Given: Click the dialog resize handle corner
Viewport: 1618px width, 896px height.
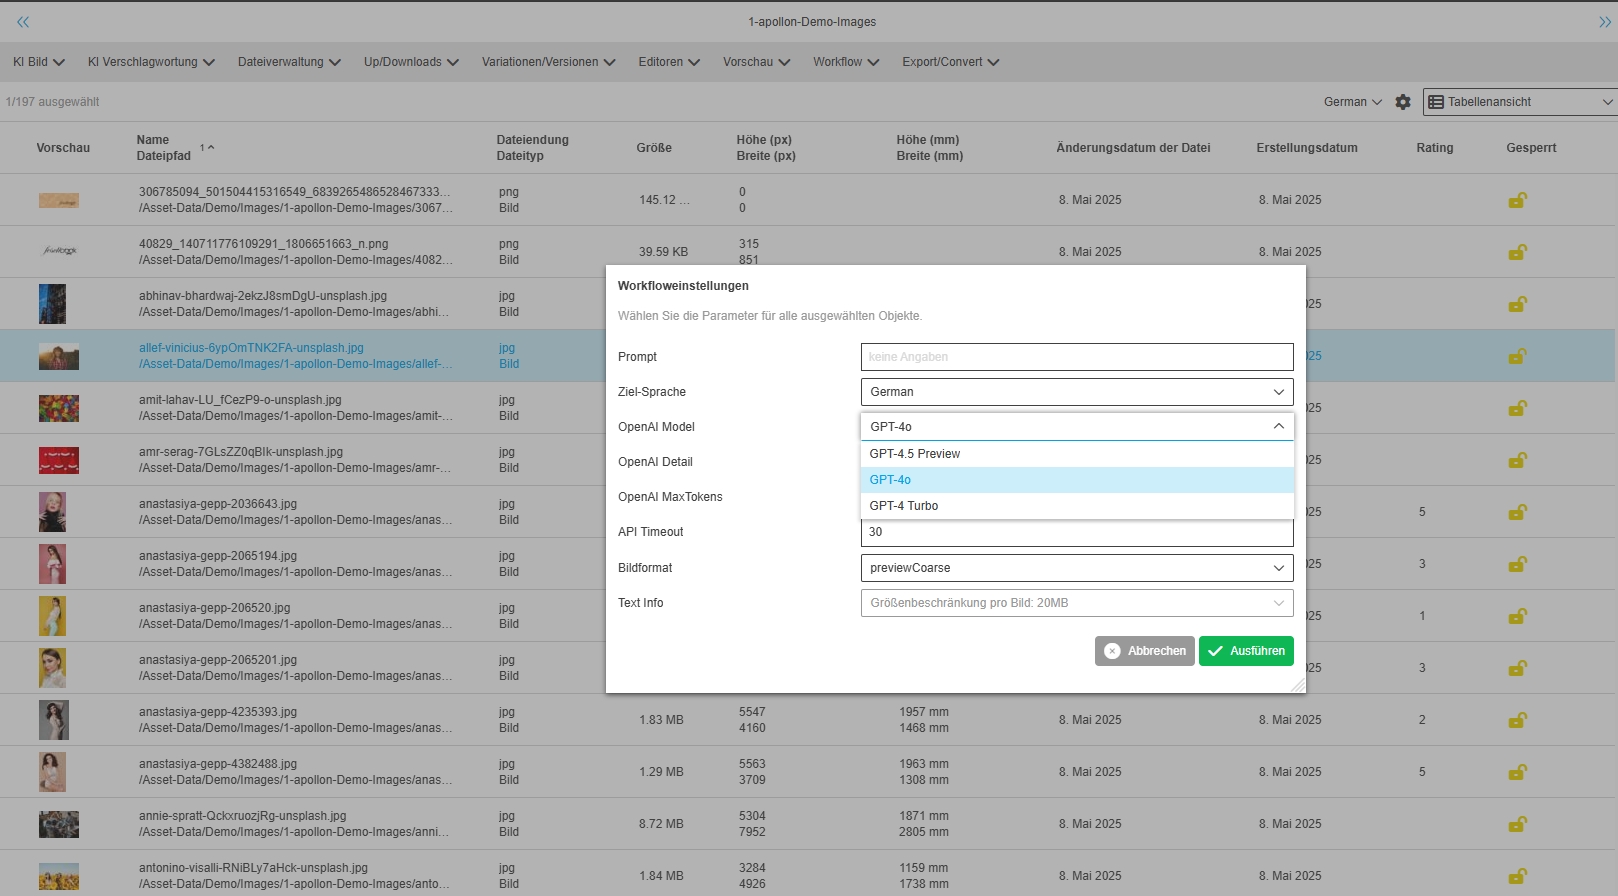Looking at the screenshot, I should (1297, 685).
